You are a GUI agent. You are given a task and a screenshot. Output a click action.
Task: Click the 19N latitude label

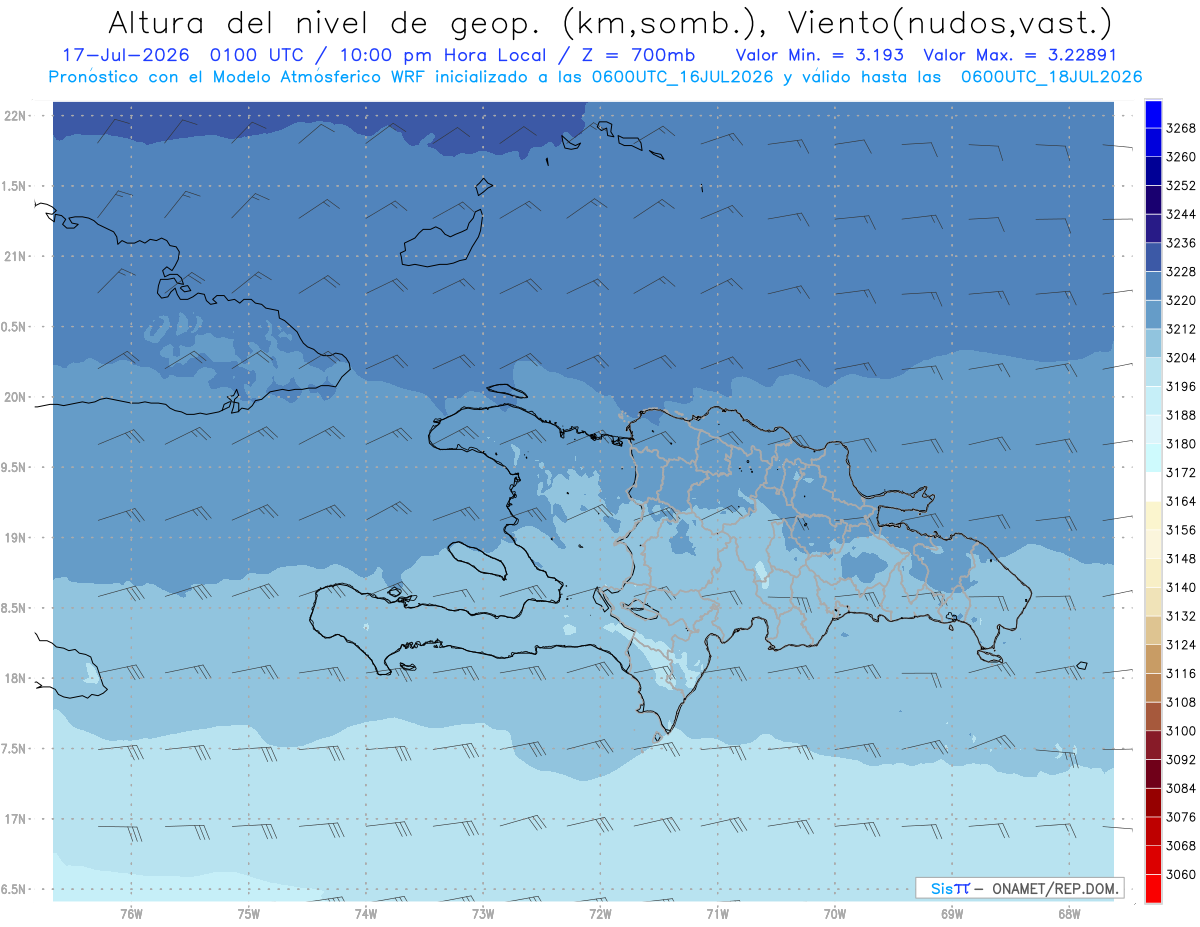[x=16, y=538]
